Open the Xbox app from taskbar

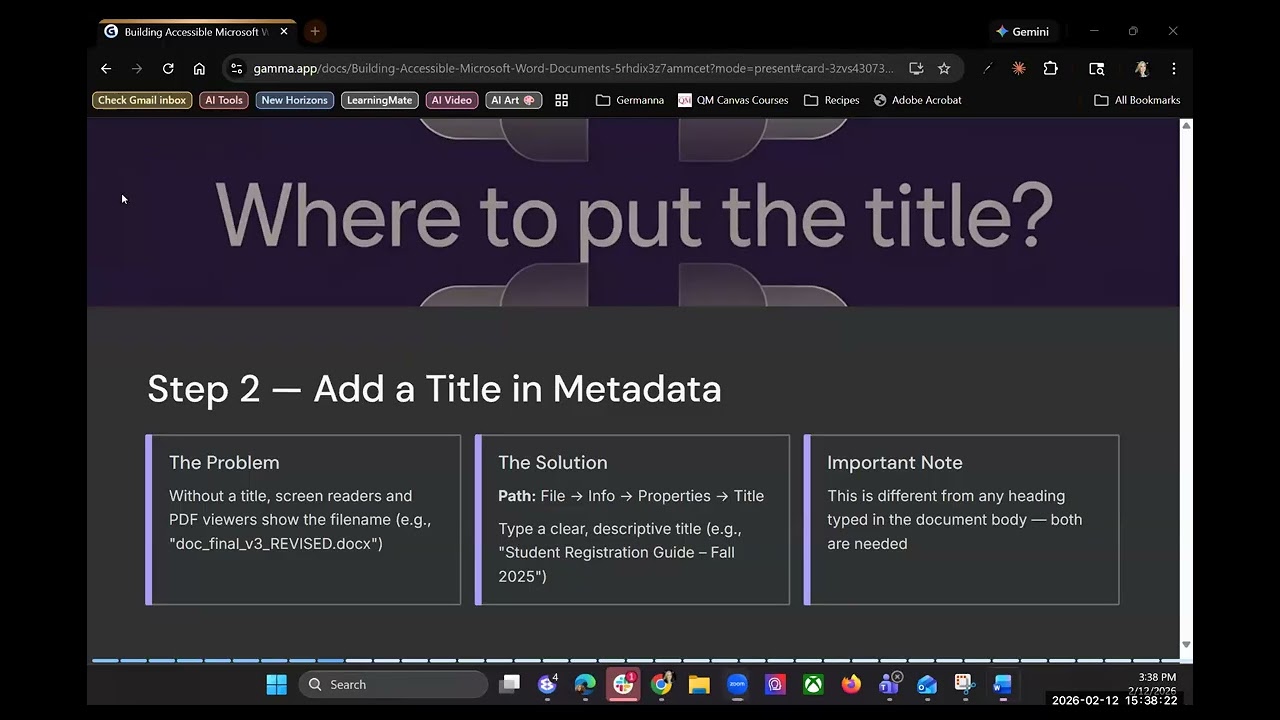point(813,685)
